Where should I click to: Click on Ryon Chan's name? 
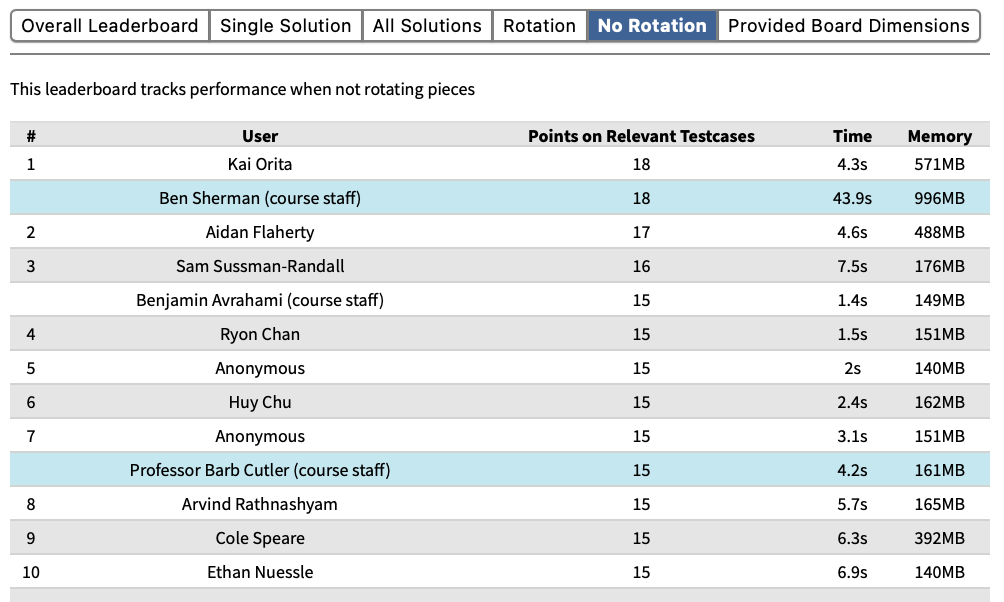260,334
